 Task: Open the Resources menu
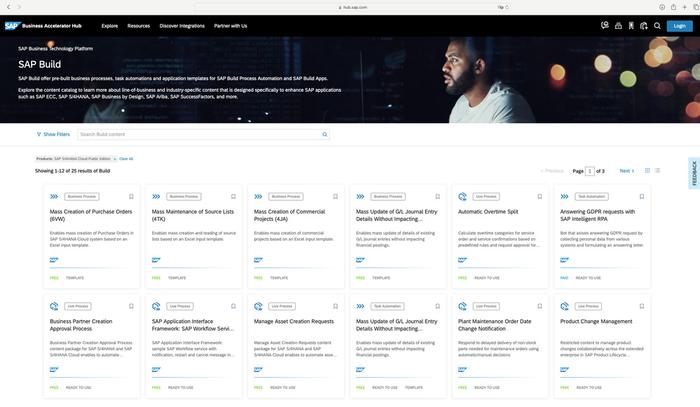[138, 26]
